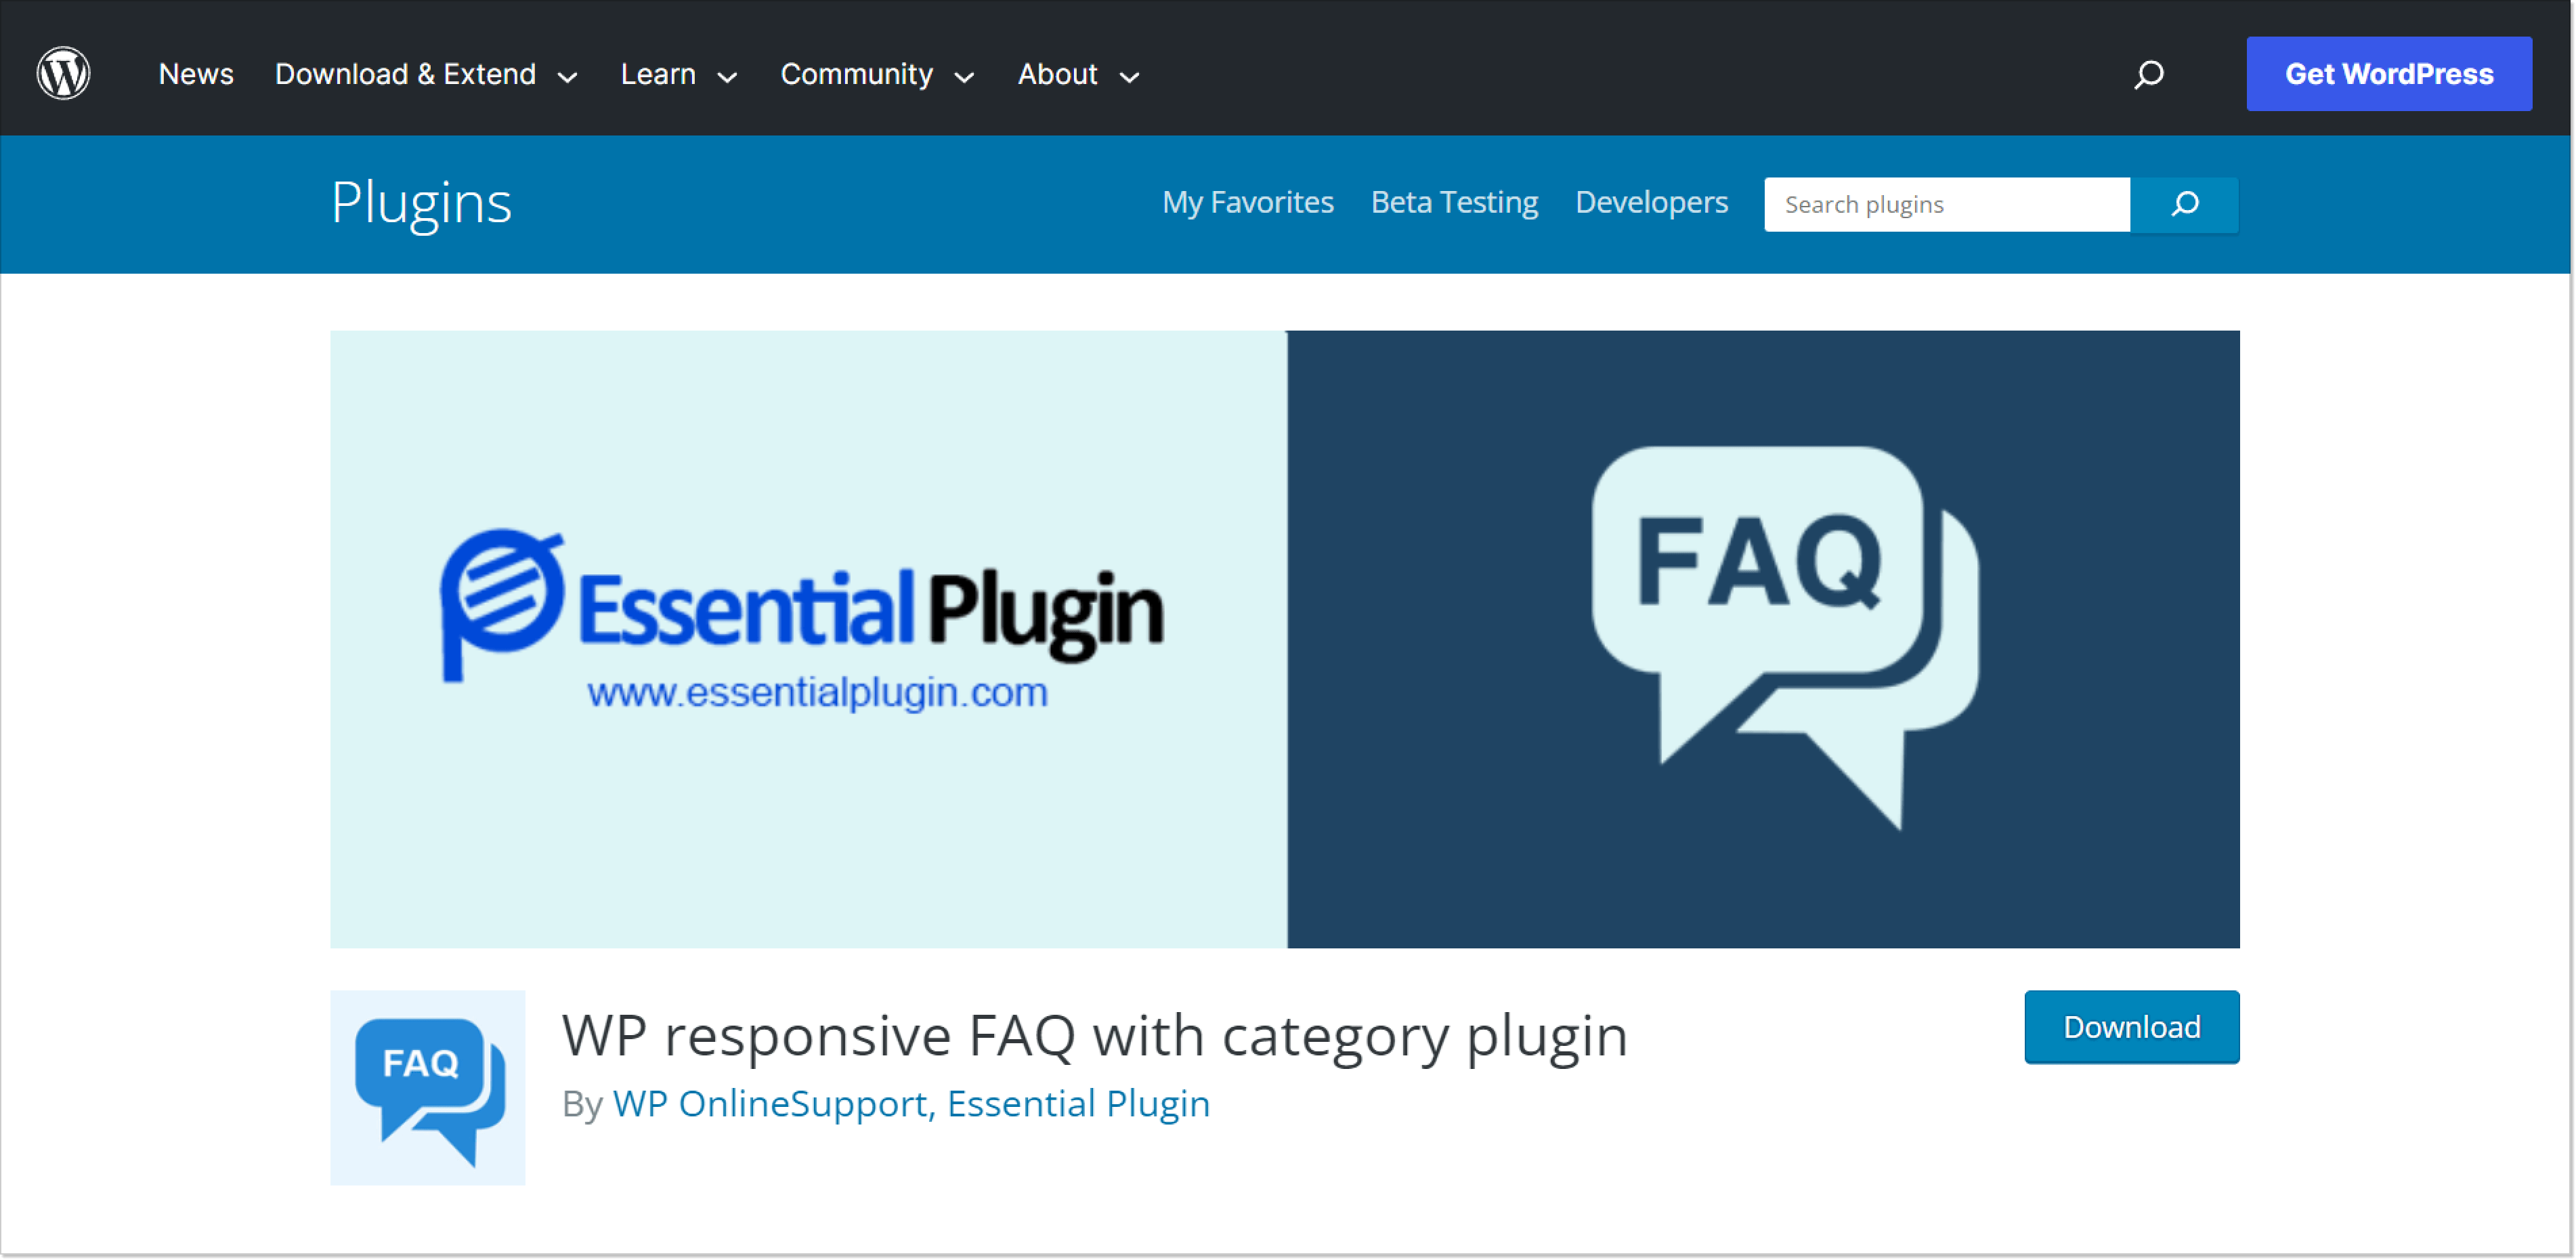Click the FAQ plugin icon thumbnail

(427, 1087)
